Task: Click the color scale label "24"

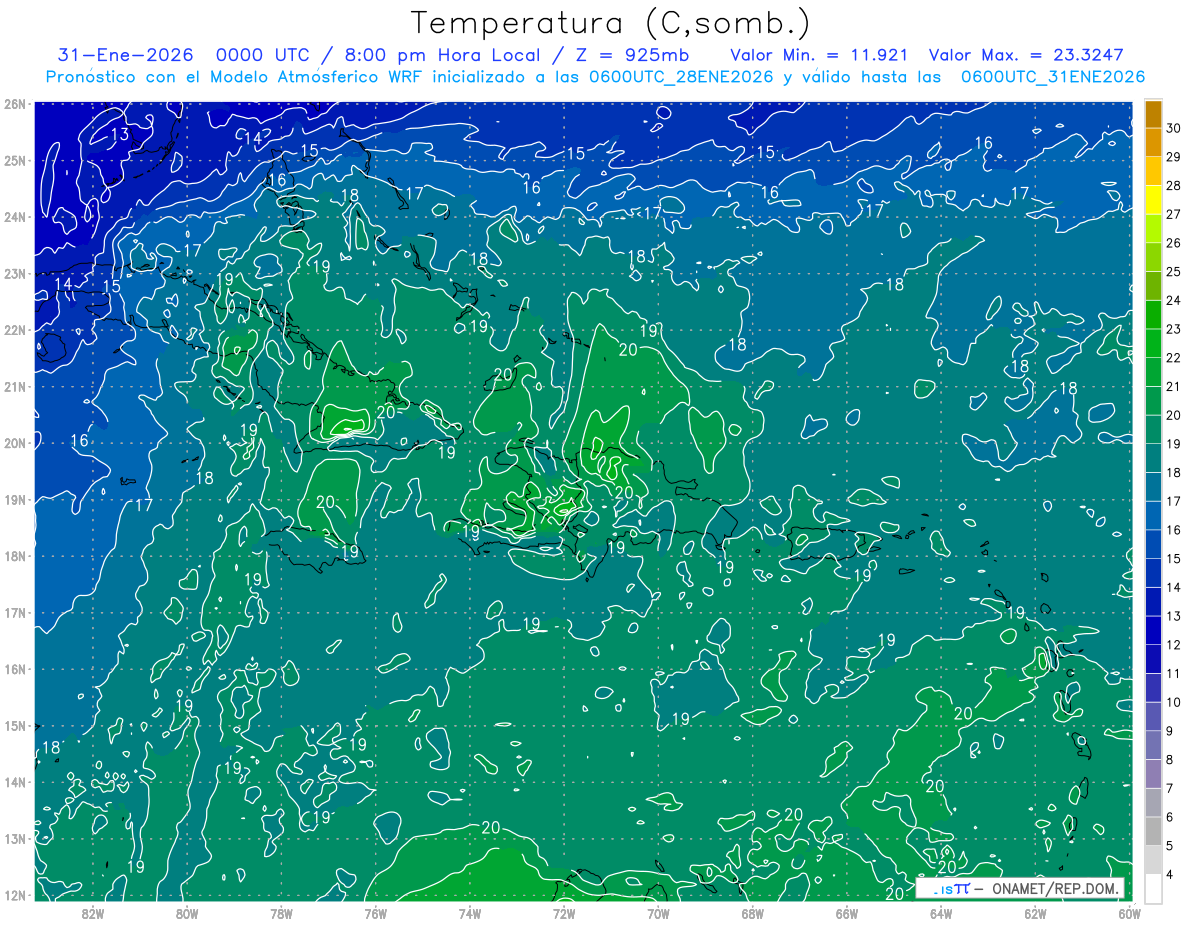Action: (1174, 300)
